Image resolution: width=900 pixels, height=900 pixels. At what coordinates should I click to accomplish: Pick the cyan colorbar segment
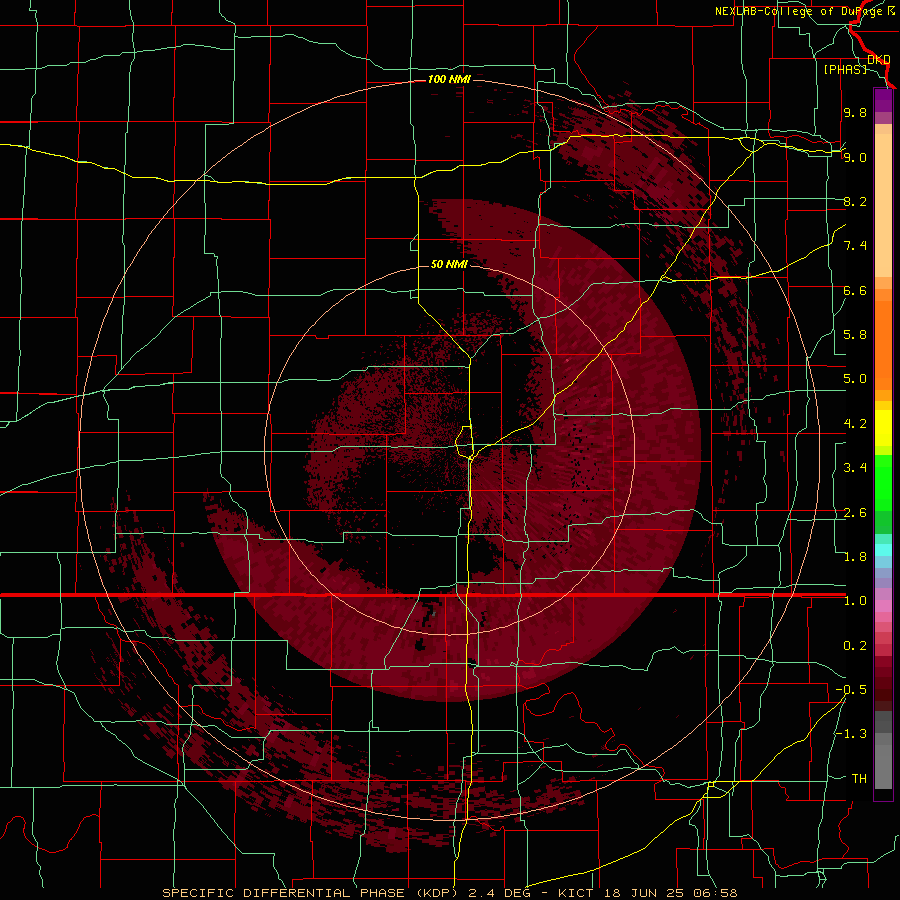coord(883,550)
